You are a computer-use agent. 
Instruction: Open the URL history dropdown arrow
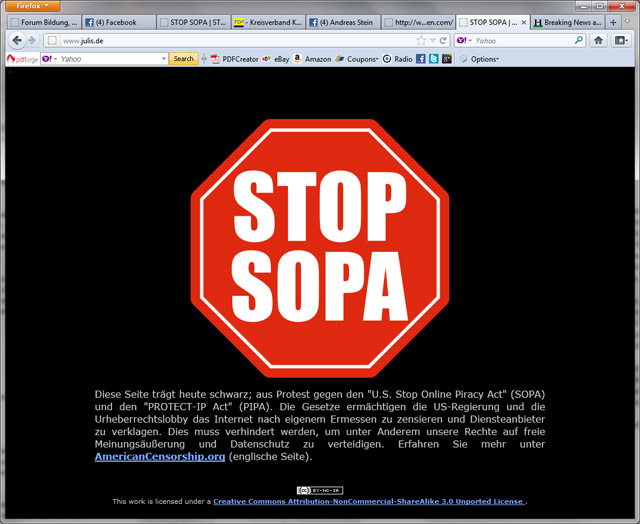[432, 41]
